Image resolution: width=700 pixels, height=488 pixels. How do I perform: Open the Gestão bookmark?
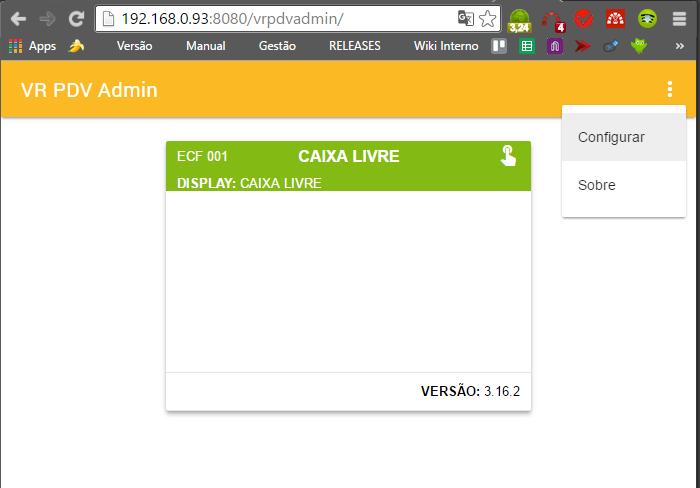click(x=277, y=46)
